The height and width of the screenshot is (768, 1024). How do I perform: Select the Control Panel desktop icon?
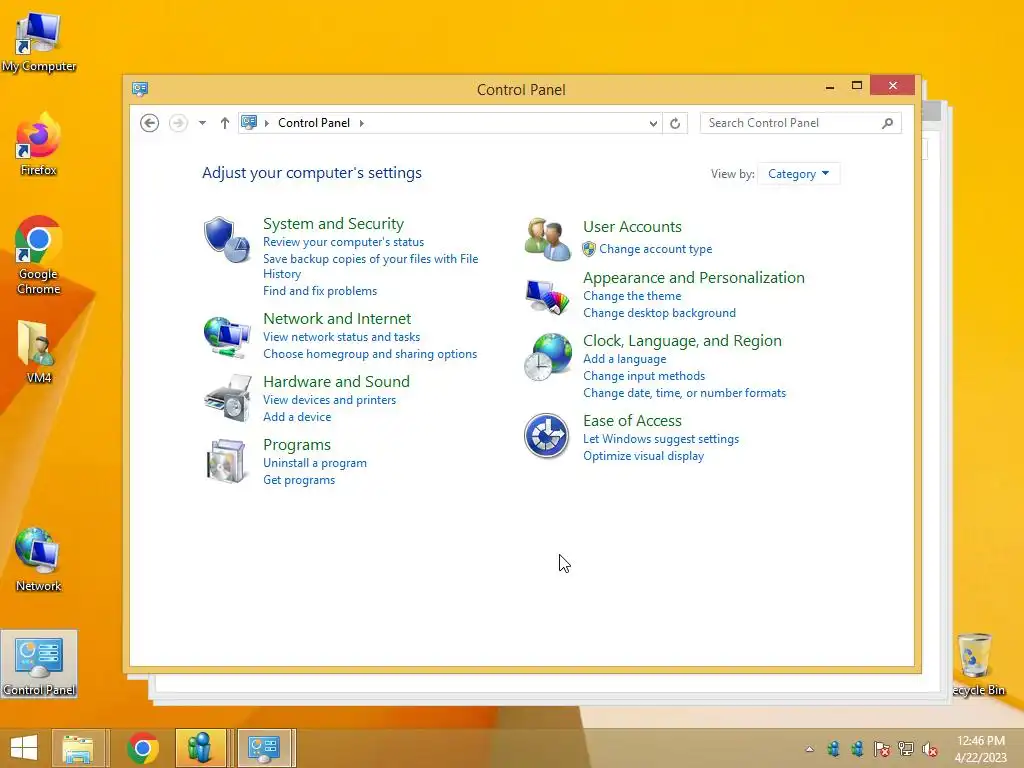pyautogui.click(x=39, y=664)
